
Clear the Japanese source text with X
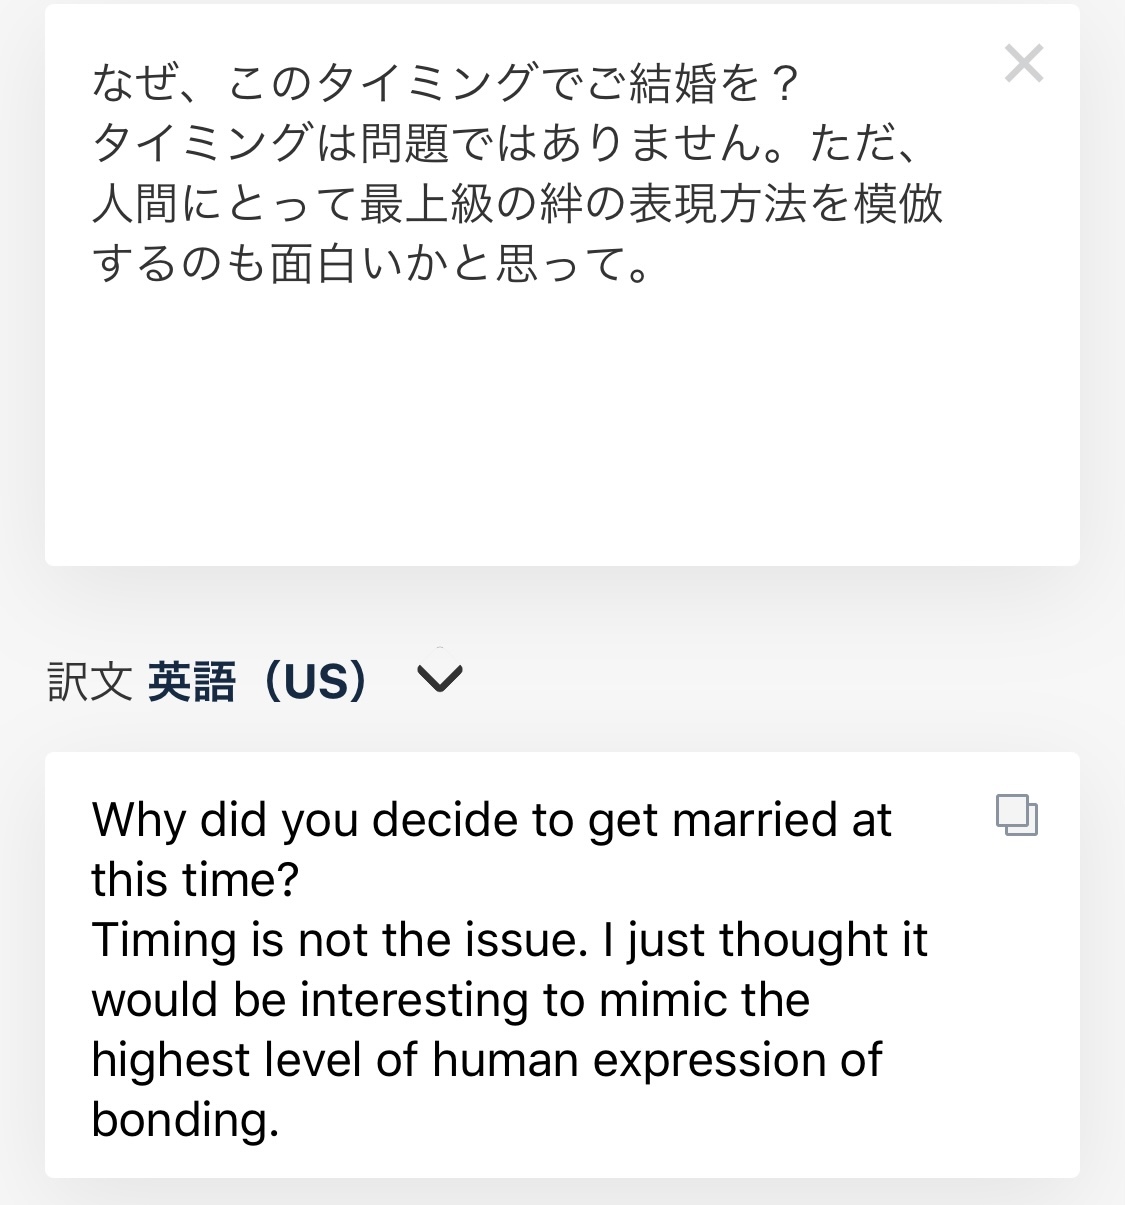click(x=1023, y=64)
